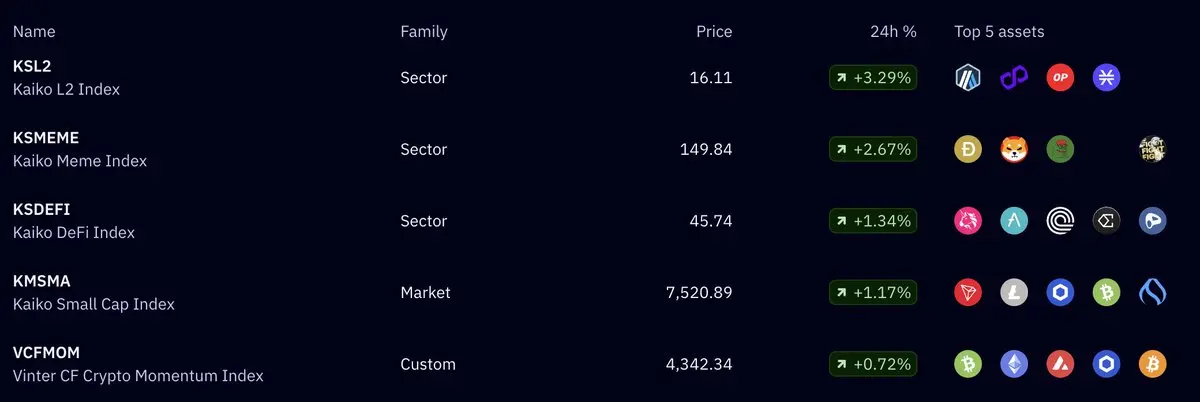This screenshot has width=1200, height=402.
Task: Open the VCFMOM Vinter Momentum Index
Action: coord(138,364)
